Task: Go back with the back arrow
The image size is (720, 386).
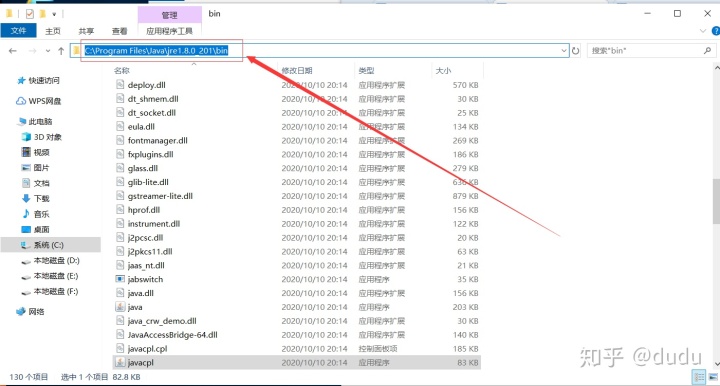Action: tap(13, 50)
